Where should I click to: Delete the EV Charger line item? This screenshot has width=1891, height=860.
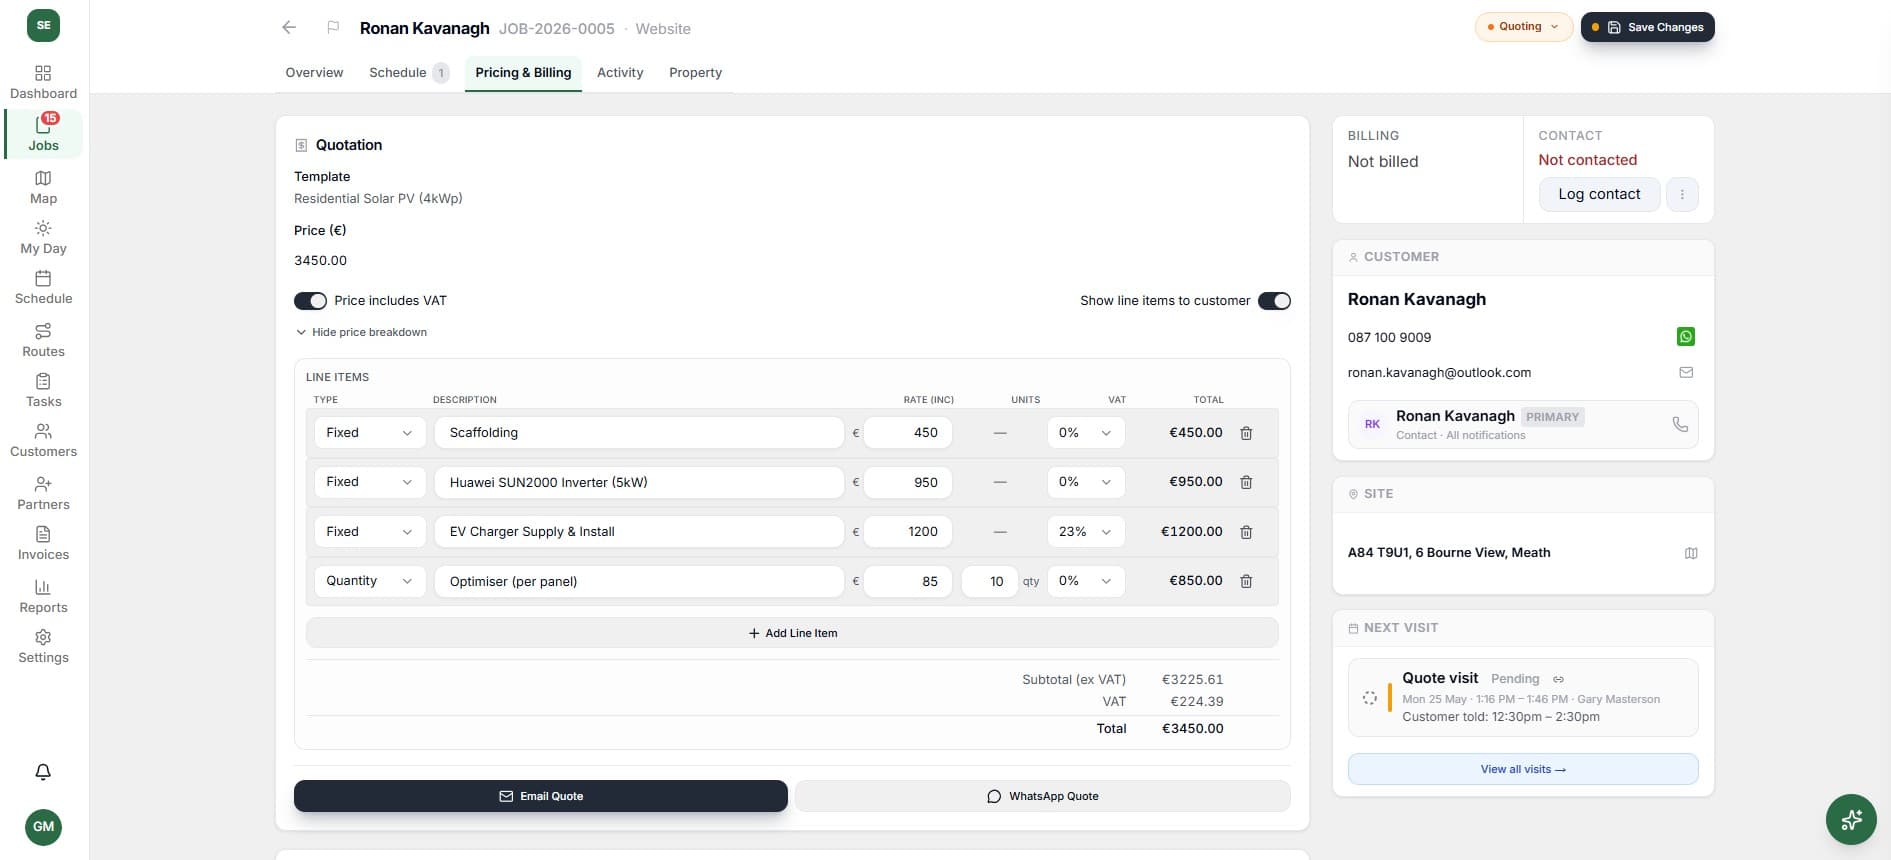tap(1246, 532)
